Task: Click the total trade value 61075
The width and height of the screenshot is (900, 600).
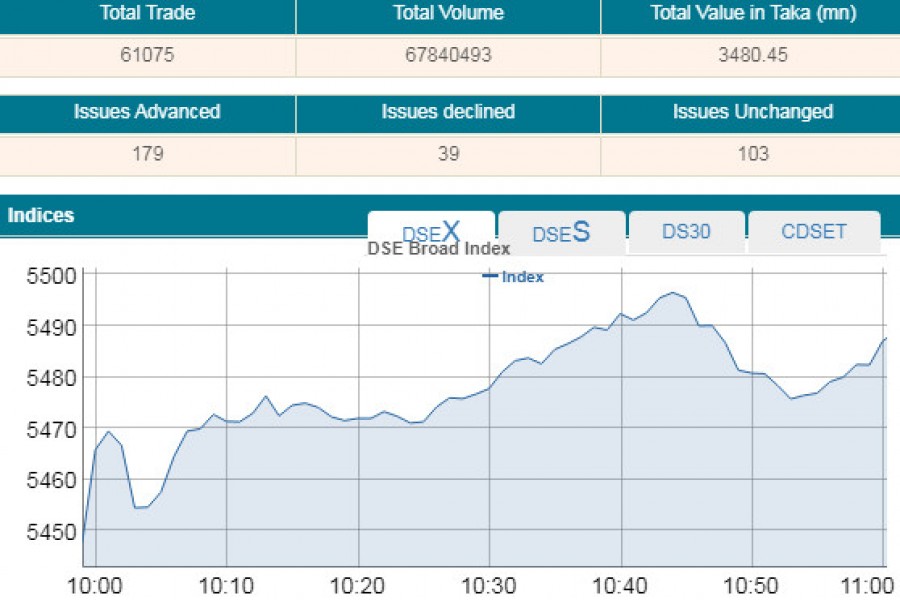Action: coord(147,56)
